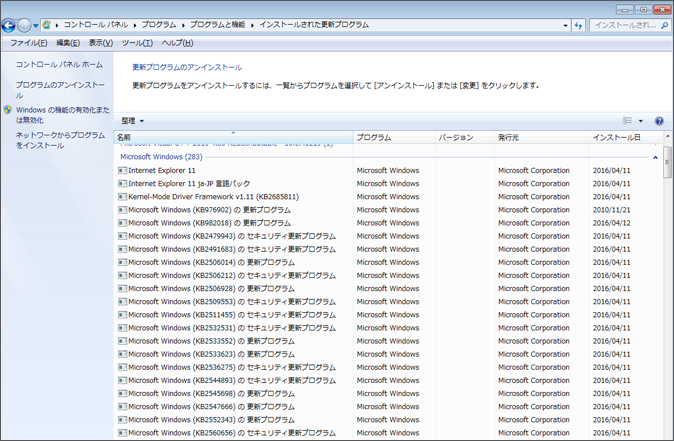Open the 編集(E) menu
The height and width of the screenshot is (441, 674).
(x=68, y=43)
